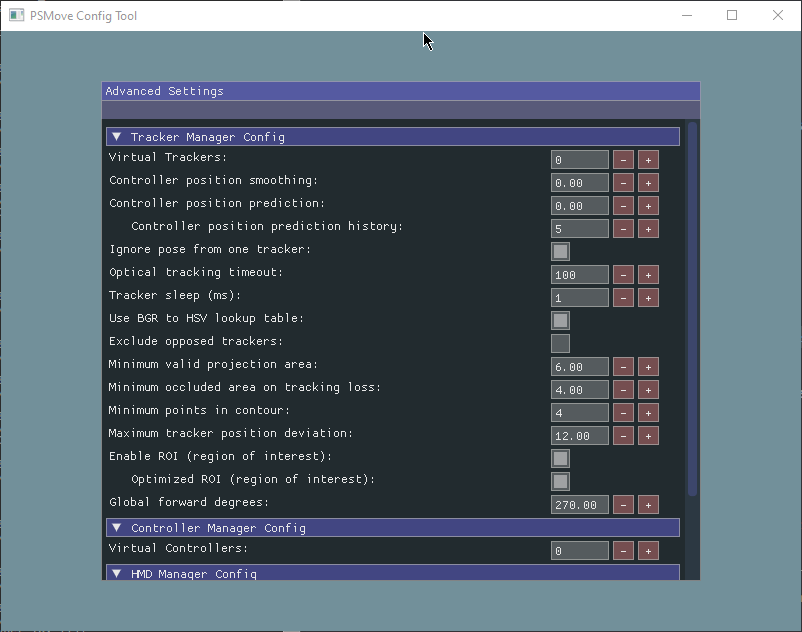Decrease Controller position smoothing value
This screenshot has width=802, height=632.
[623, 183]
